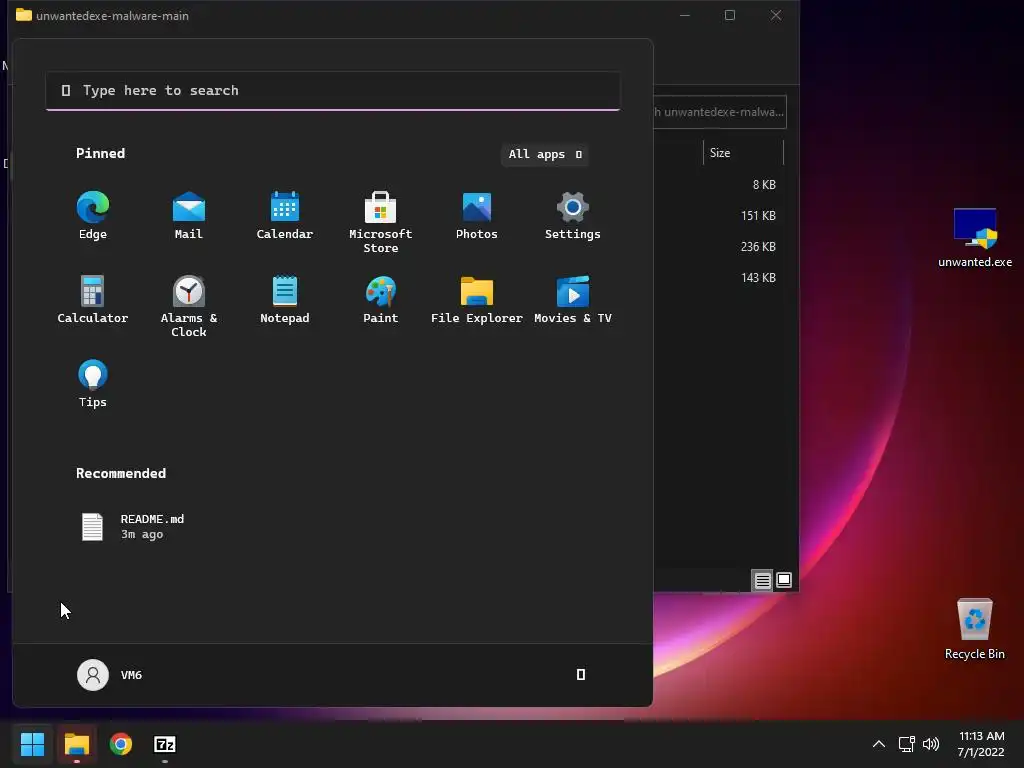Viewport: 1024px width, 768px height.
Task: Show All apps list
Action: click(x=545, y=154)
